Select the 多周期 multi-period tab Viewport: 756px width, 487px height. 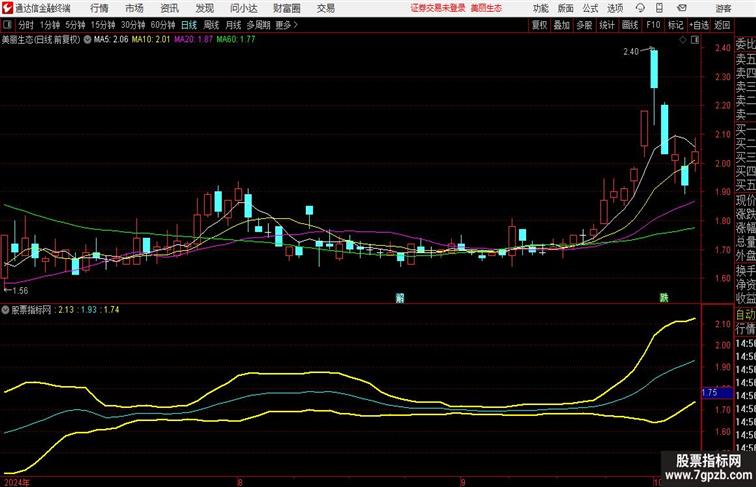tap(258, 25)
